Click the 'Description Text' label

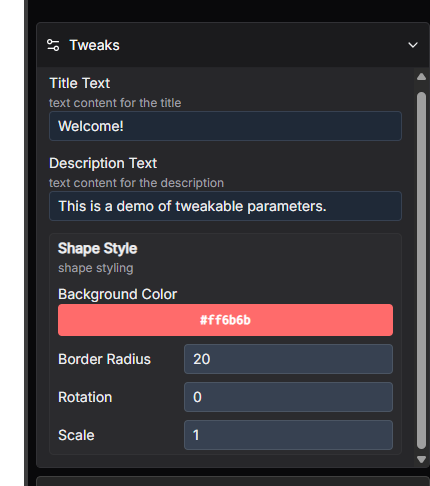click(103, 163)
